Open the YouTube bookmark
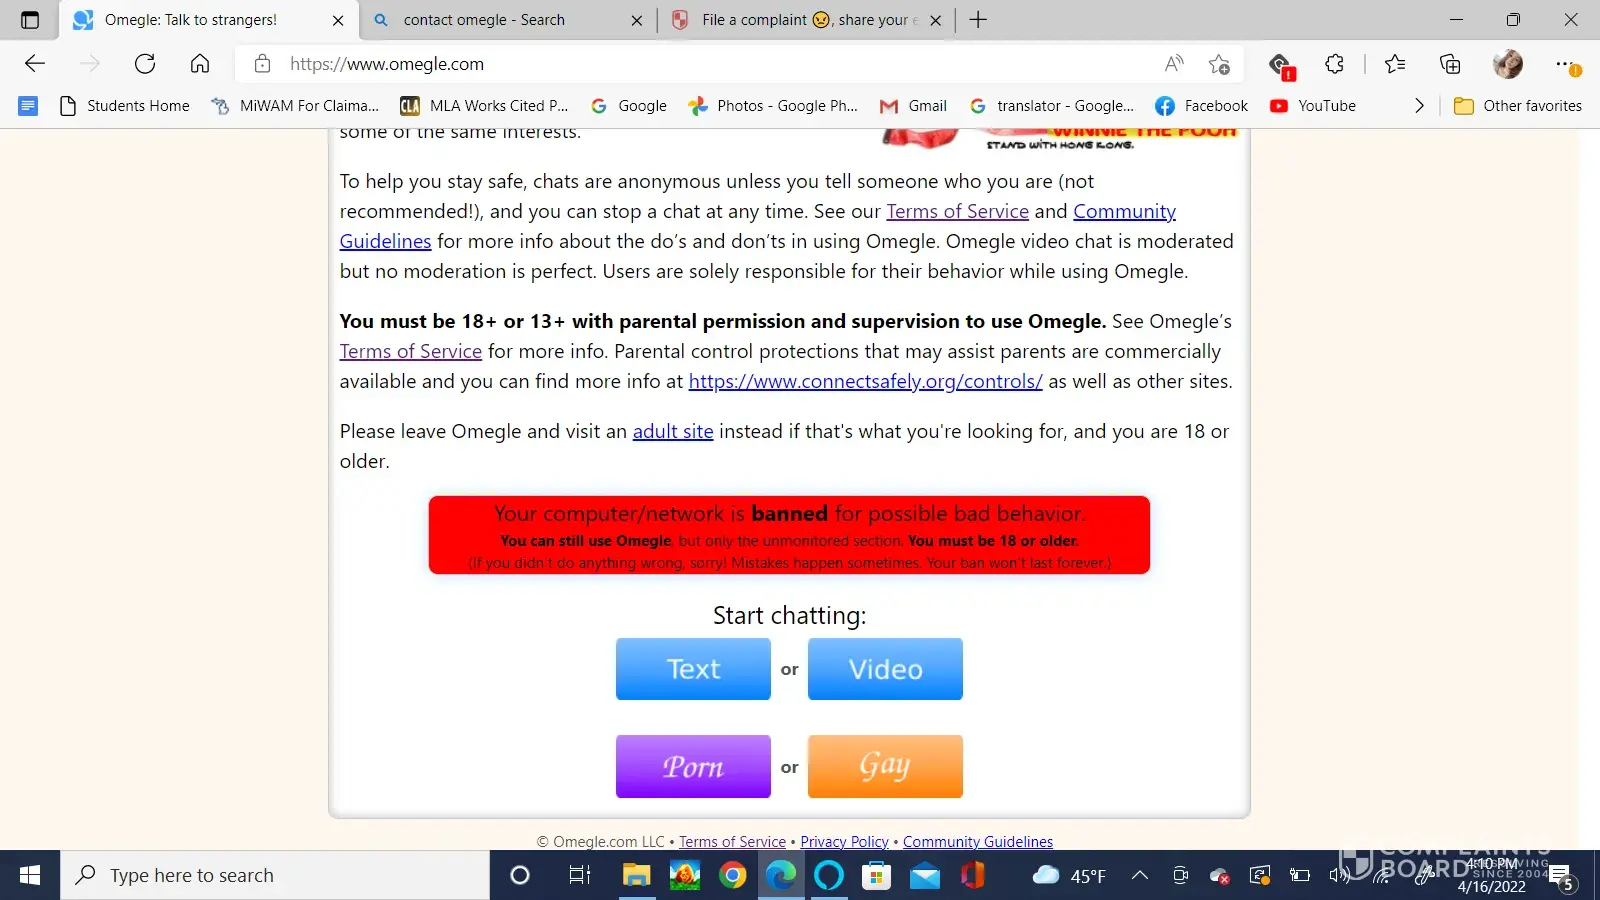 [1313, 106]
